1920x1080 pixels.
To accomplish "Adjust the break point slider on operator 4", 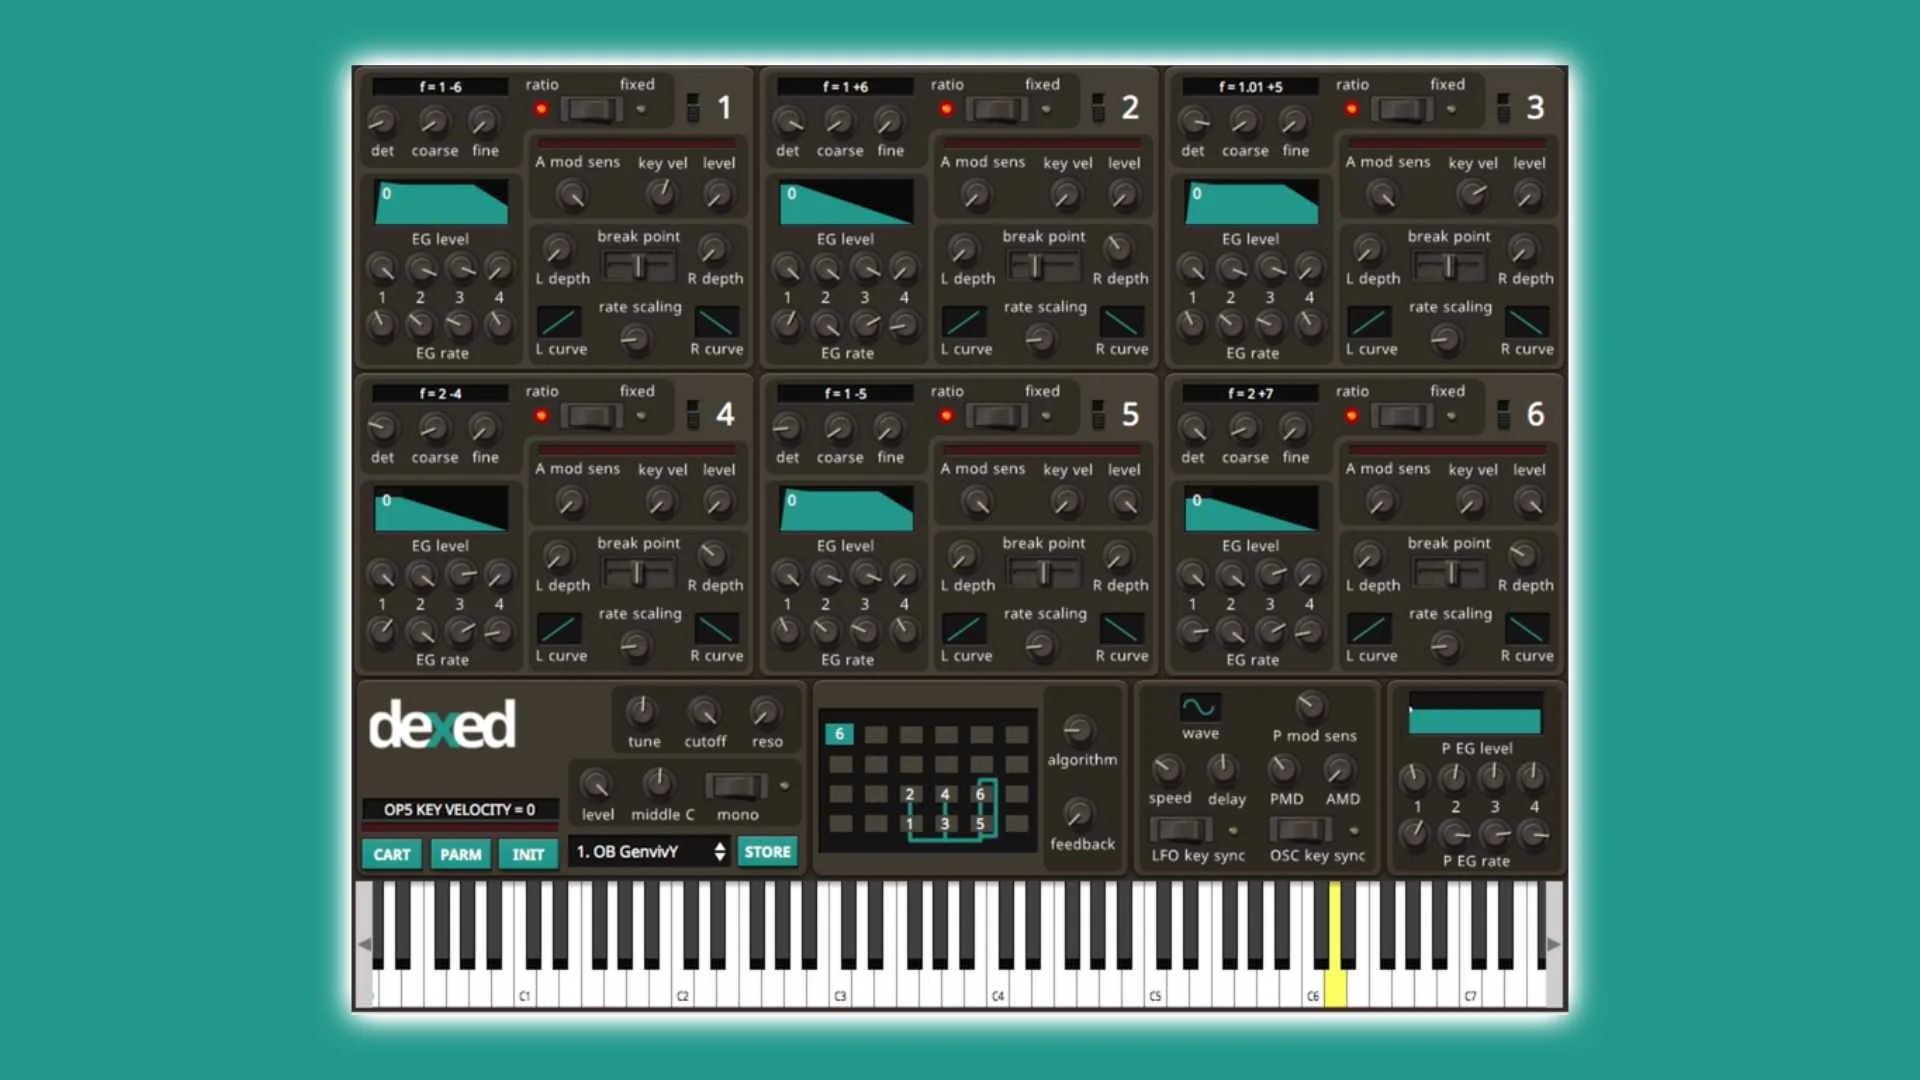I will coord(638,570).
